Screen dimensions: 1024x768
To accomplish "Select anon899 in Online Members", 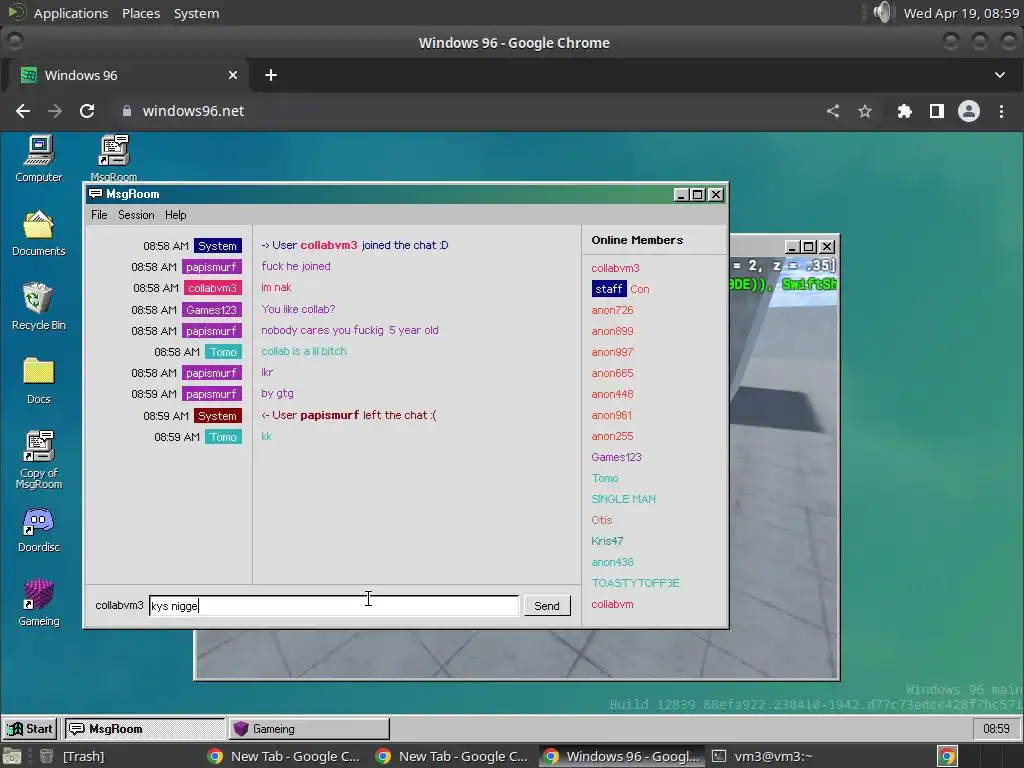I will point(612,331).
